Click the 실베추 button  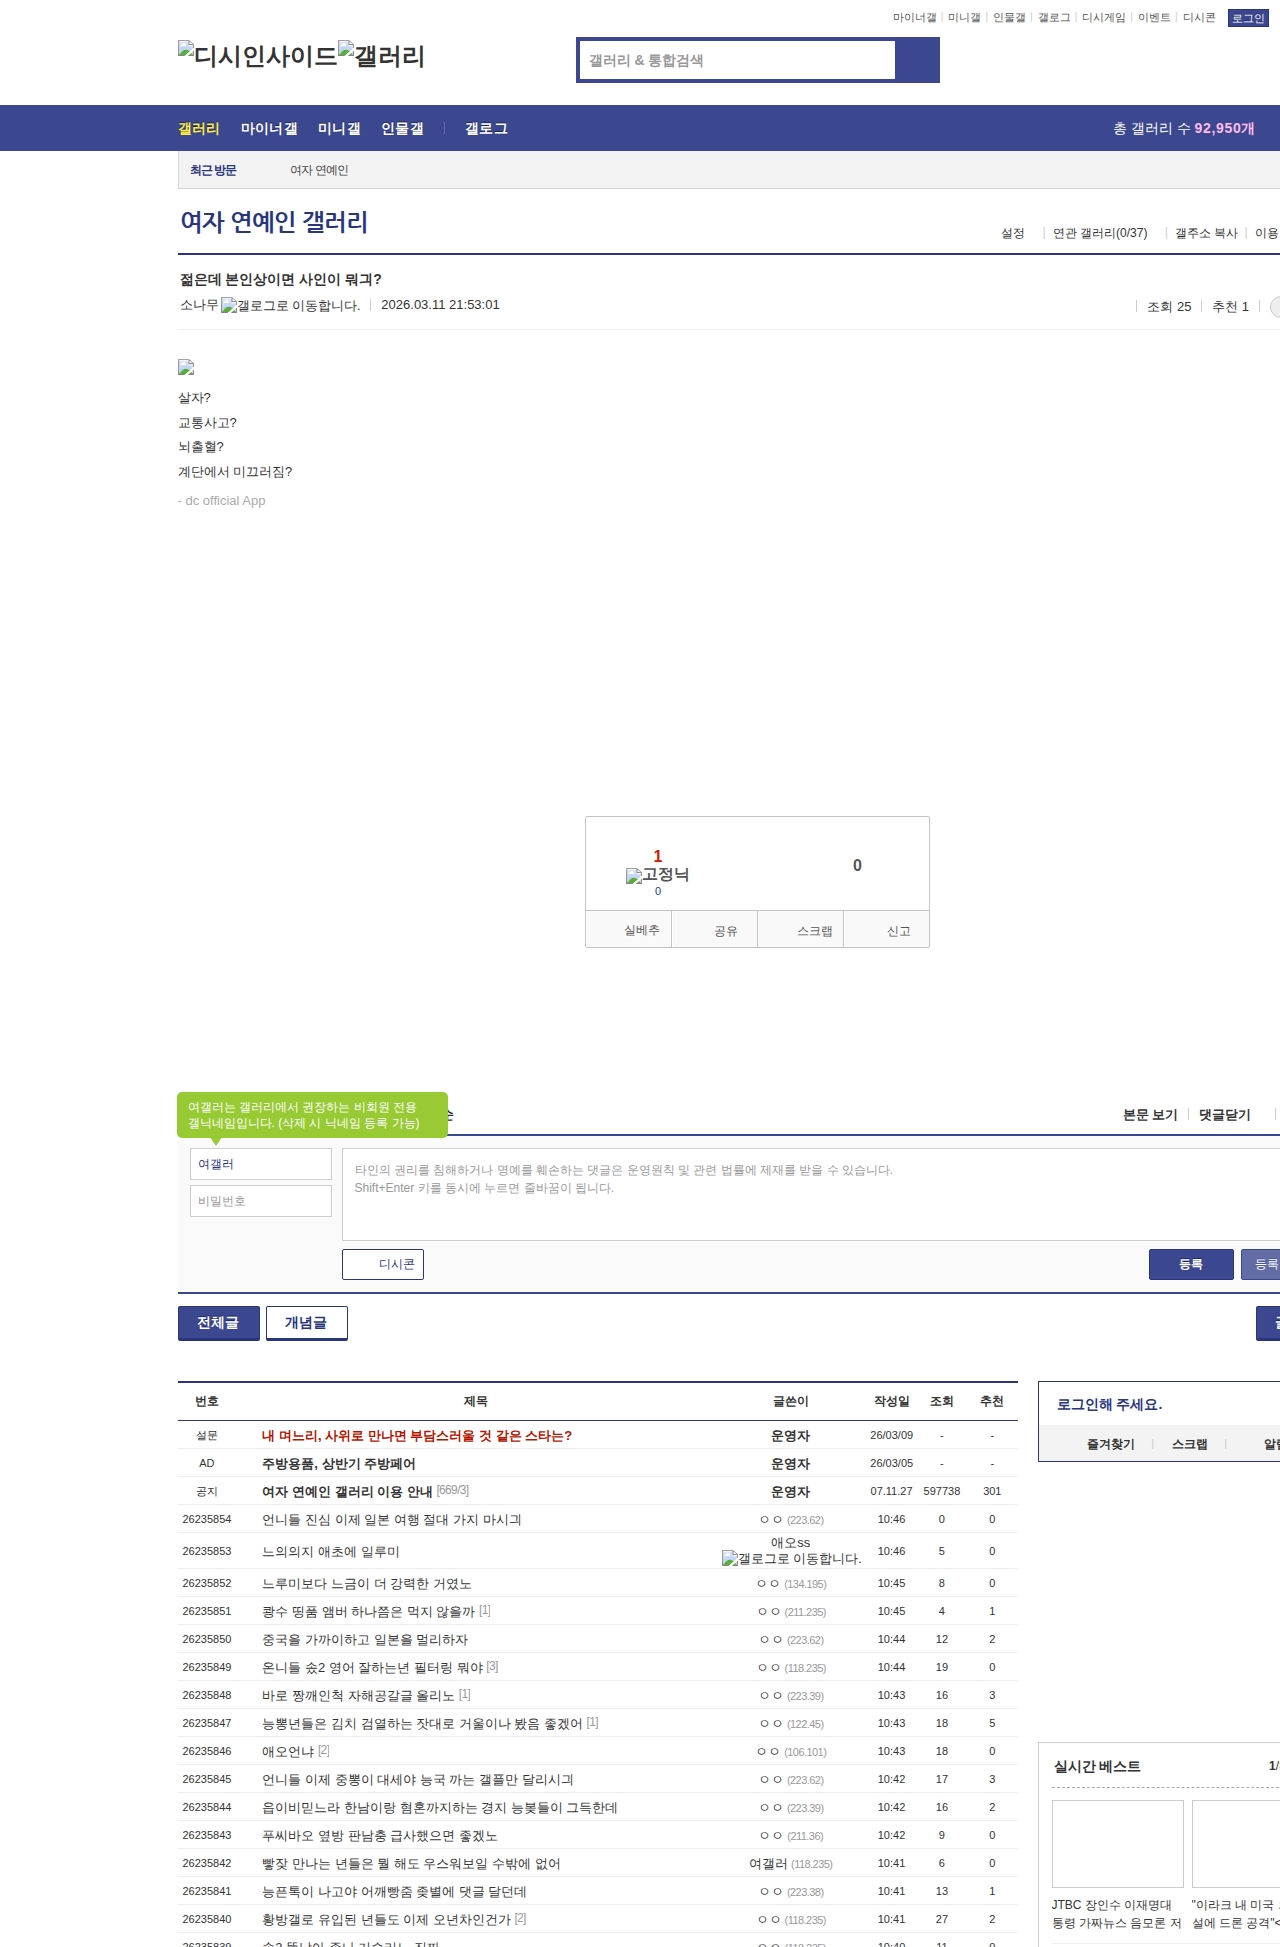tap(628, 929)
